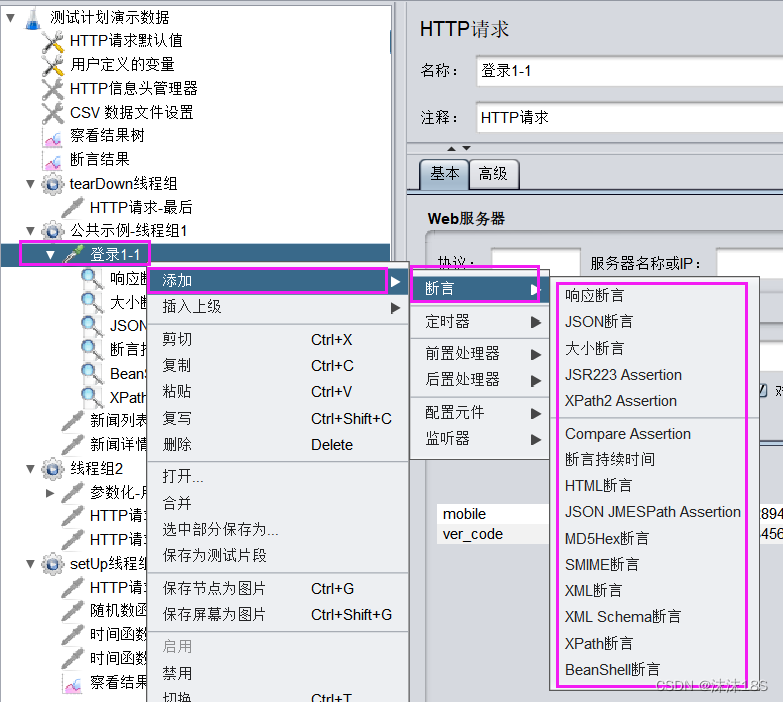Switch to the 高级 tab

(x=493, y=174)
